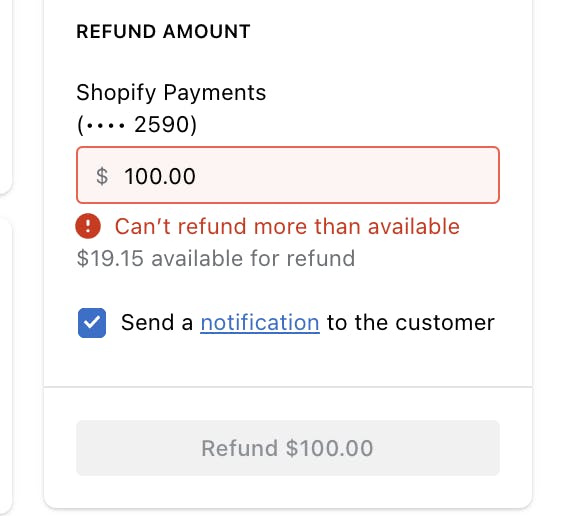Click the REFUND AMOUNT heading
562x516 pixels.
tap(163, 32)
